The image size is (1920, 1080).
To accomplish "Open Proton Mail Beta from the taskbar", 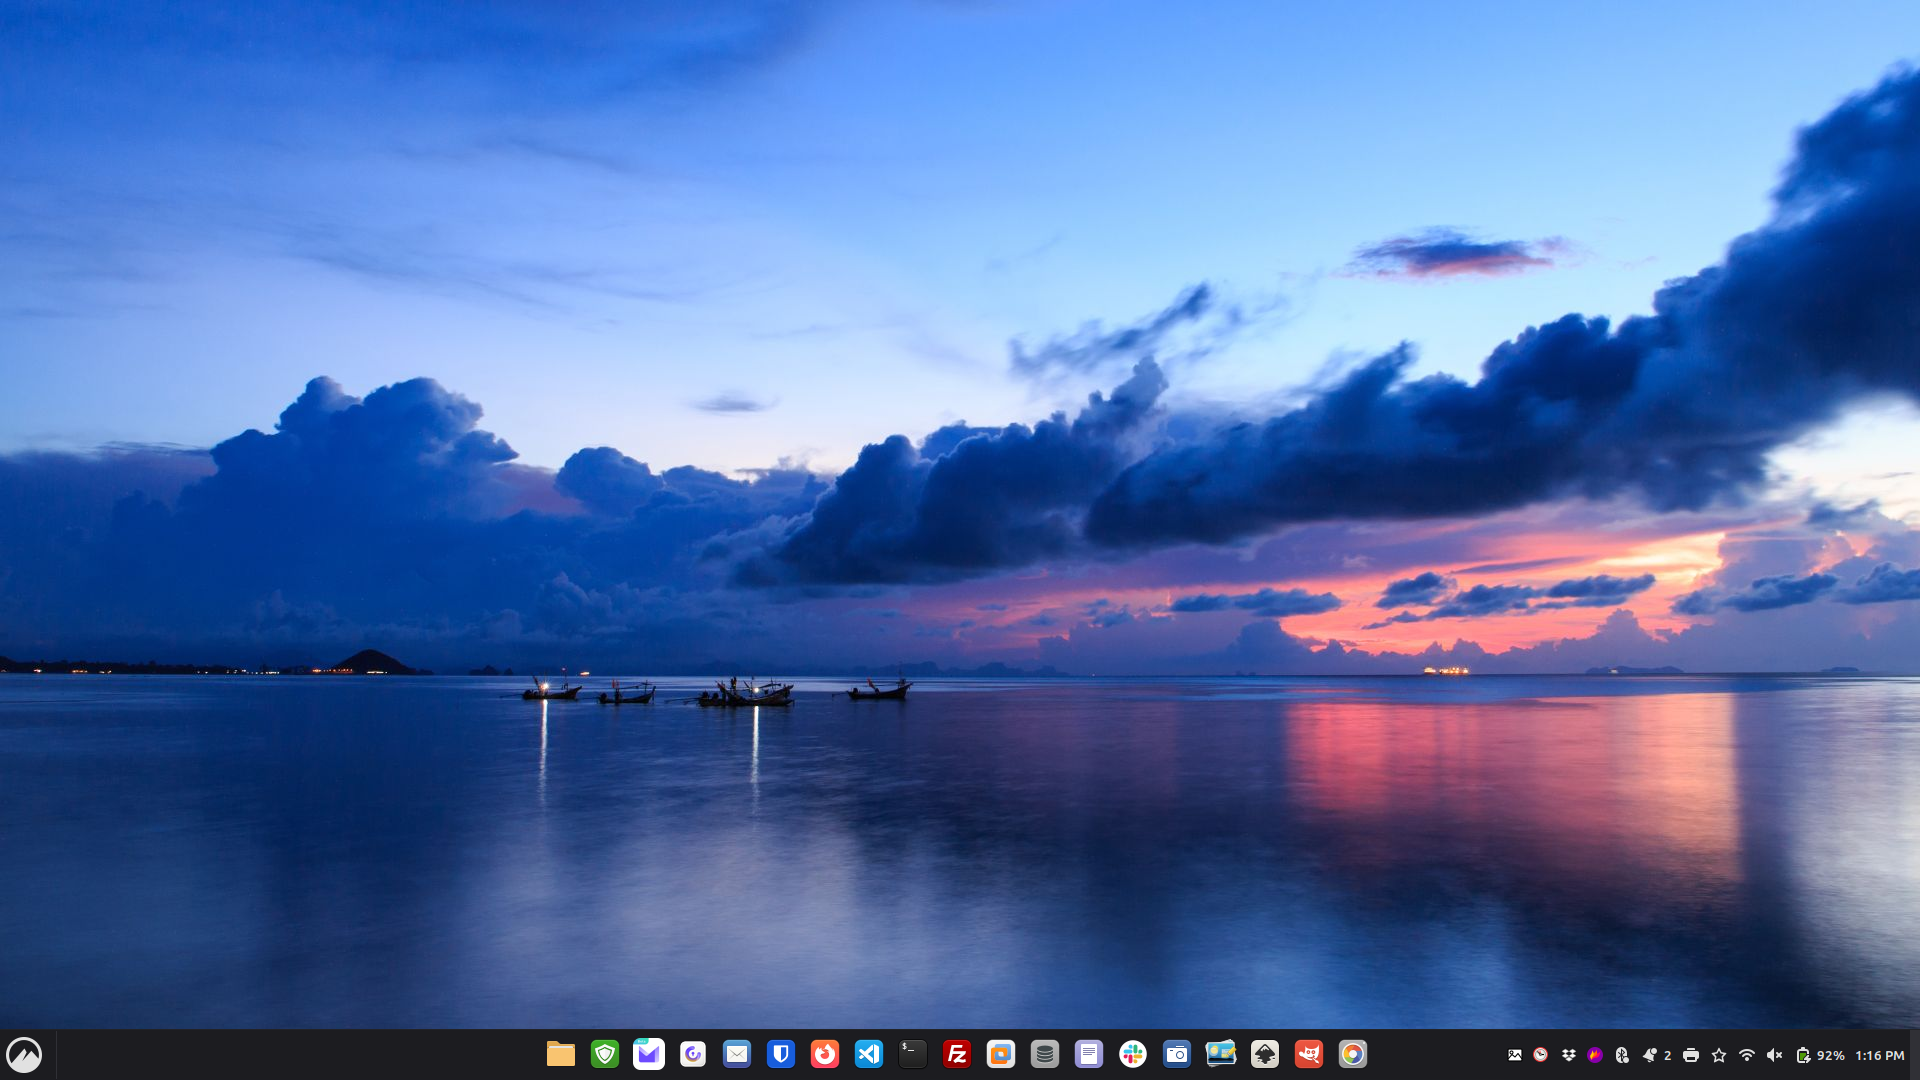I will click(x=648, y=1054).
